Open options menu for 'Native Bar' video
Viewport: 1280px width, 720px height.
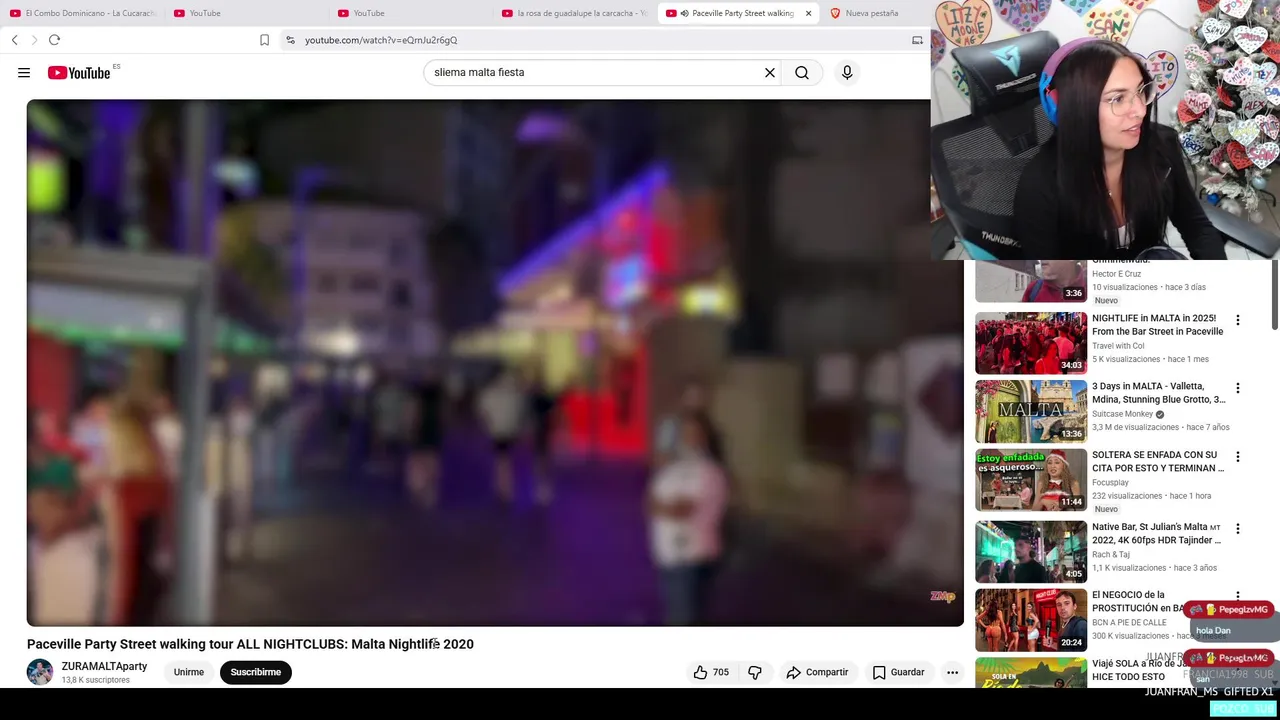pyautogui.click(x=1238, y=528)
